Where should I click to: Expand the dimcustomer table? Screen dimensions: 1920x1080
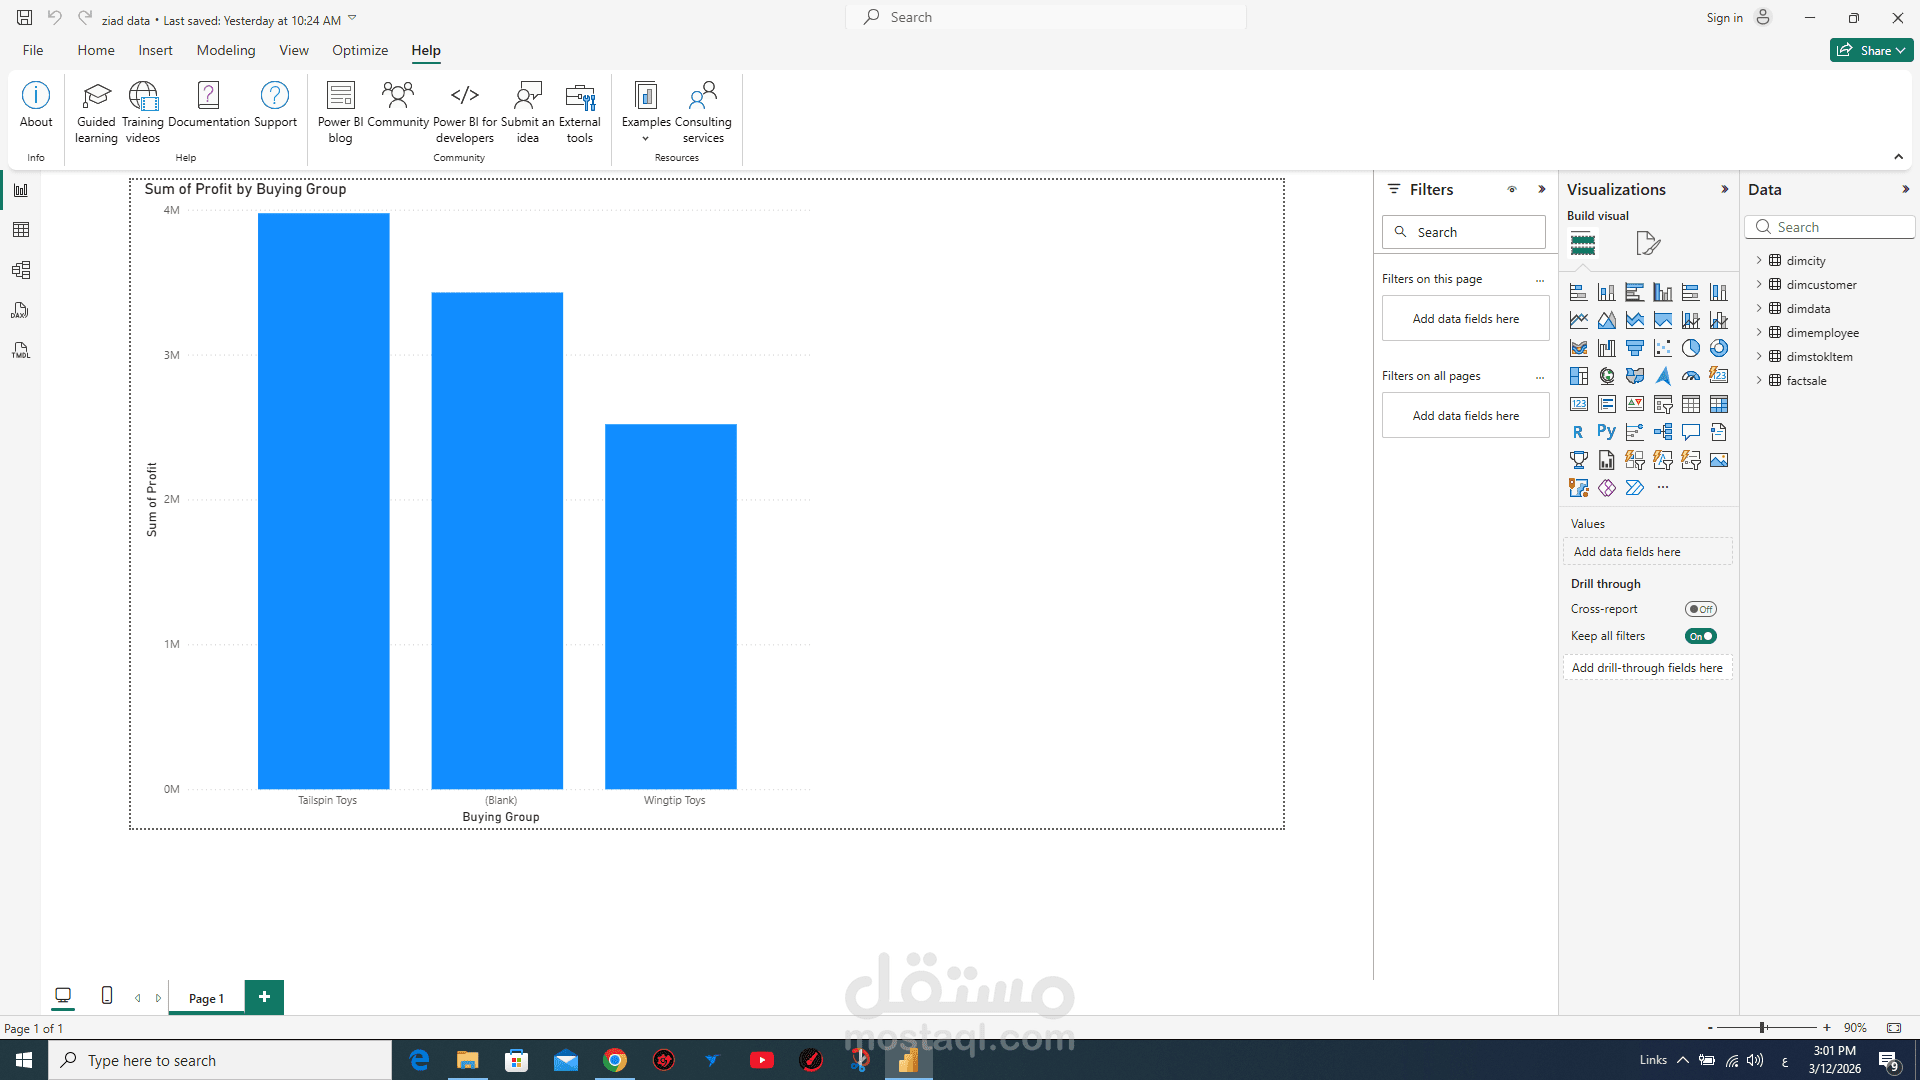1759,284
